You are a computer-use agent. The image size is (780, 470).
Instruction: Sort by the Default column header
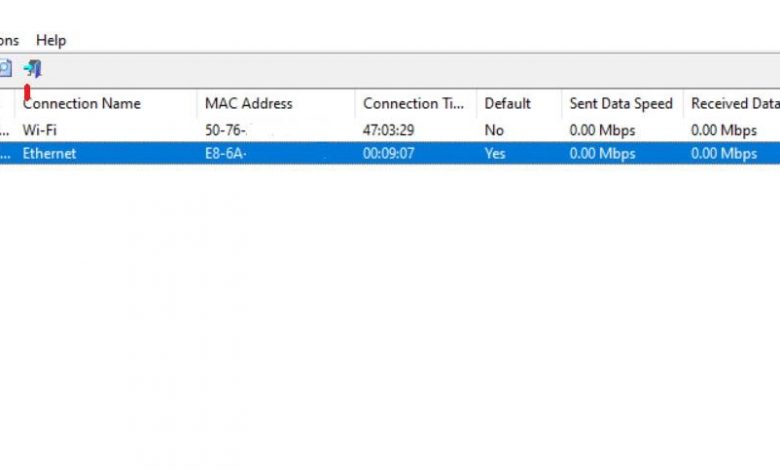point(507,103)
